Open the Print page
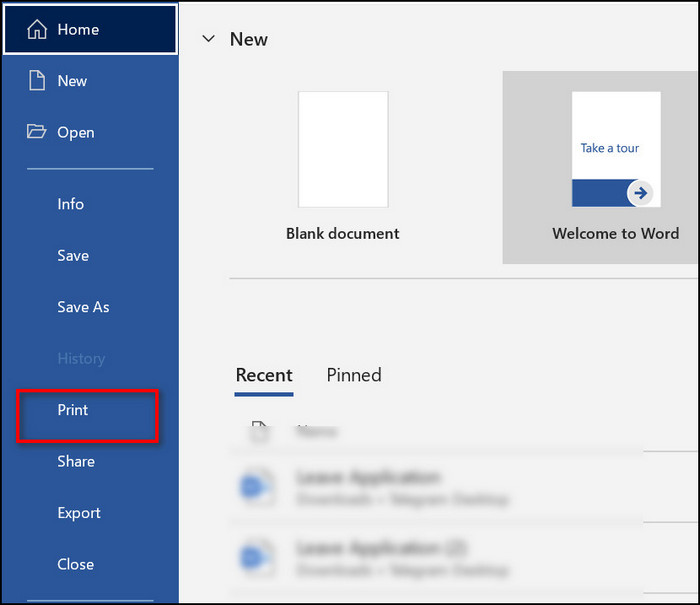 click(x=73, y=410)
